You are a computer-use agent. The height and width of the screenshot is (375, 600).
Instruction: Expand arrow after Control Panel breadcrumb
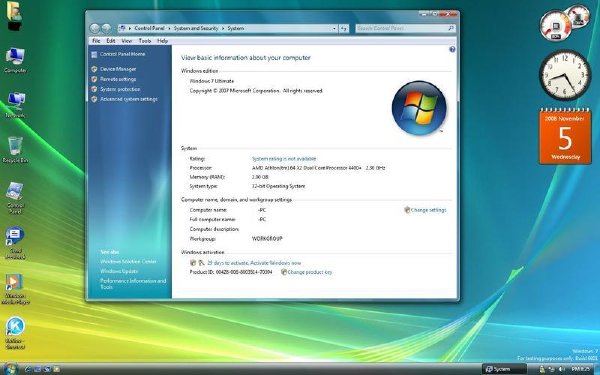(170, 28)
